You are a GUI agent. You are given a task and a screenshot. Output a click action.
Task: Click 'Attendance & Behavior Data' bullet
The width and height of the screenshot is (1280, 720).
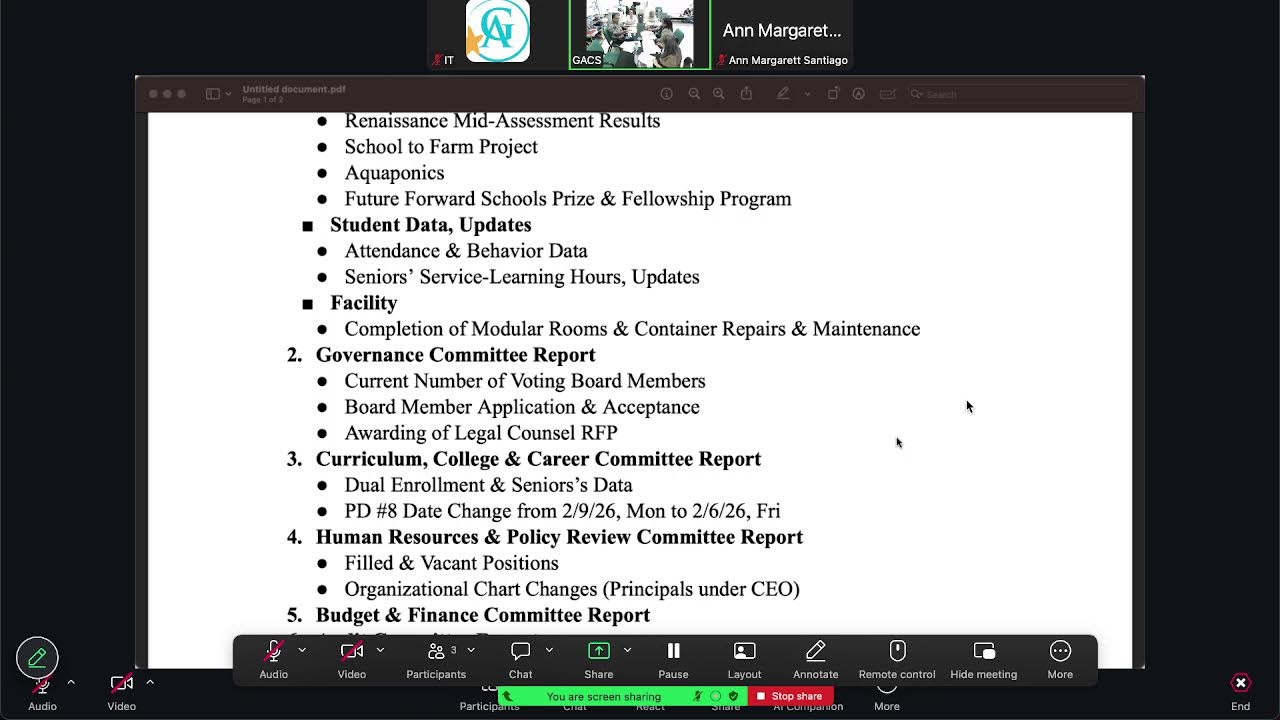466,250
